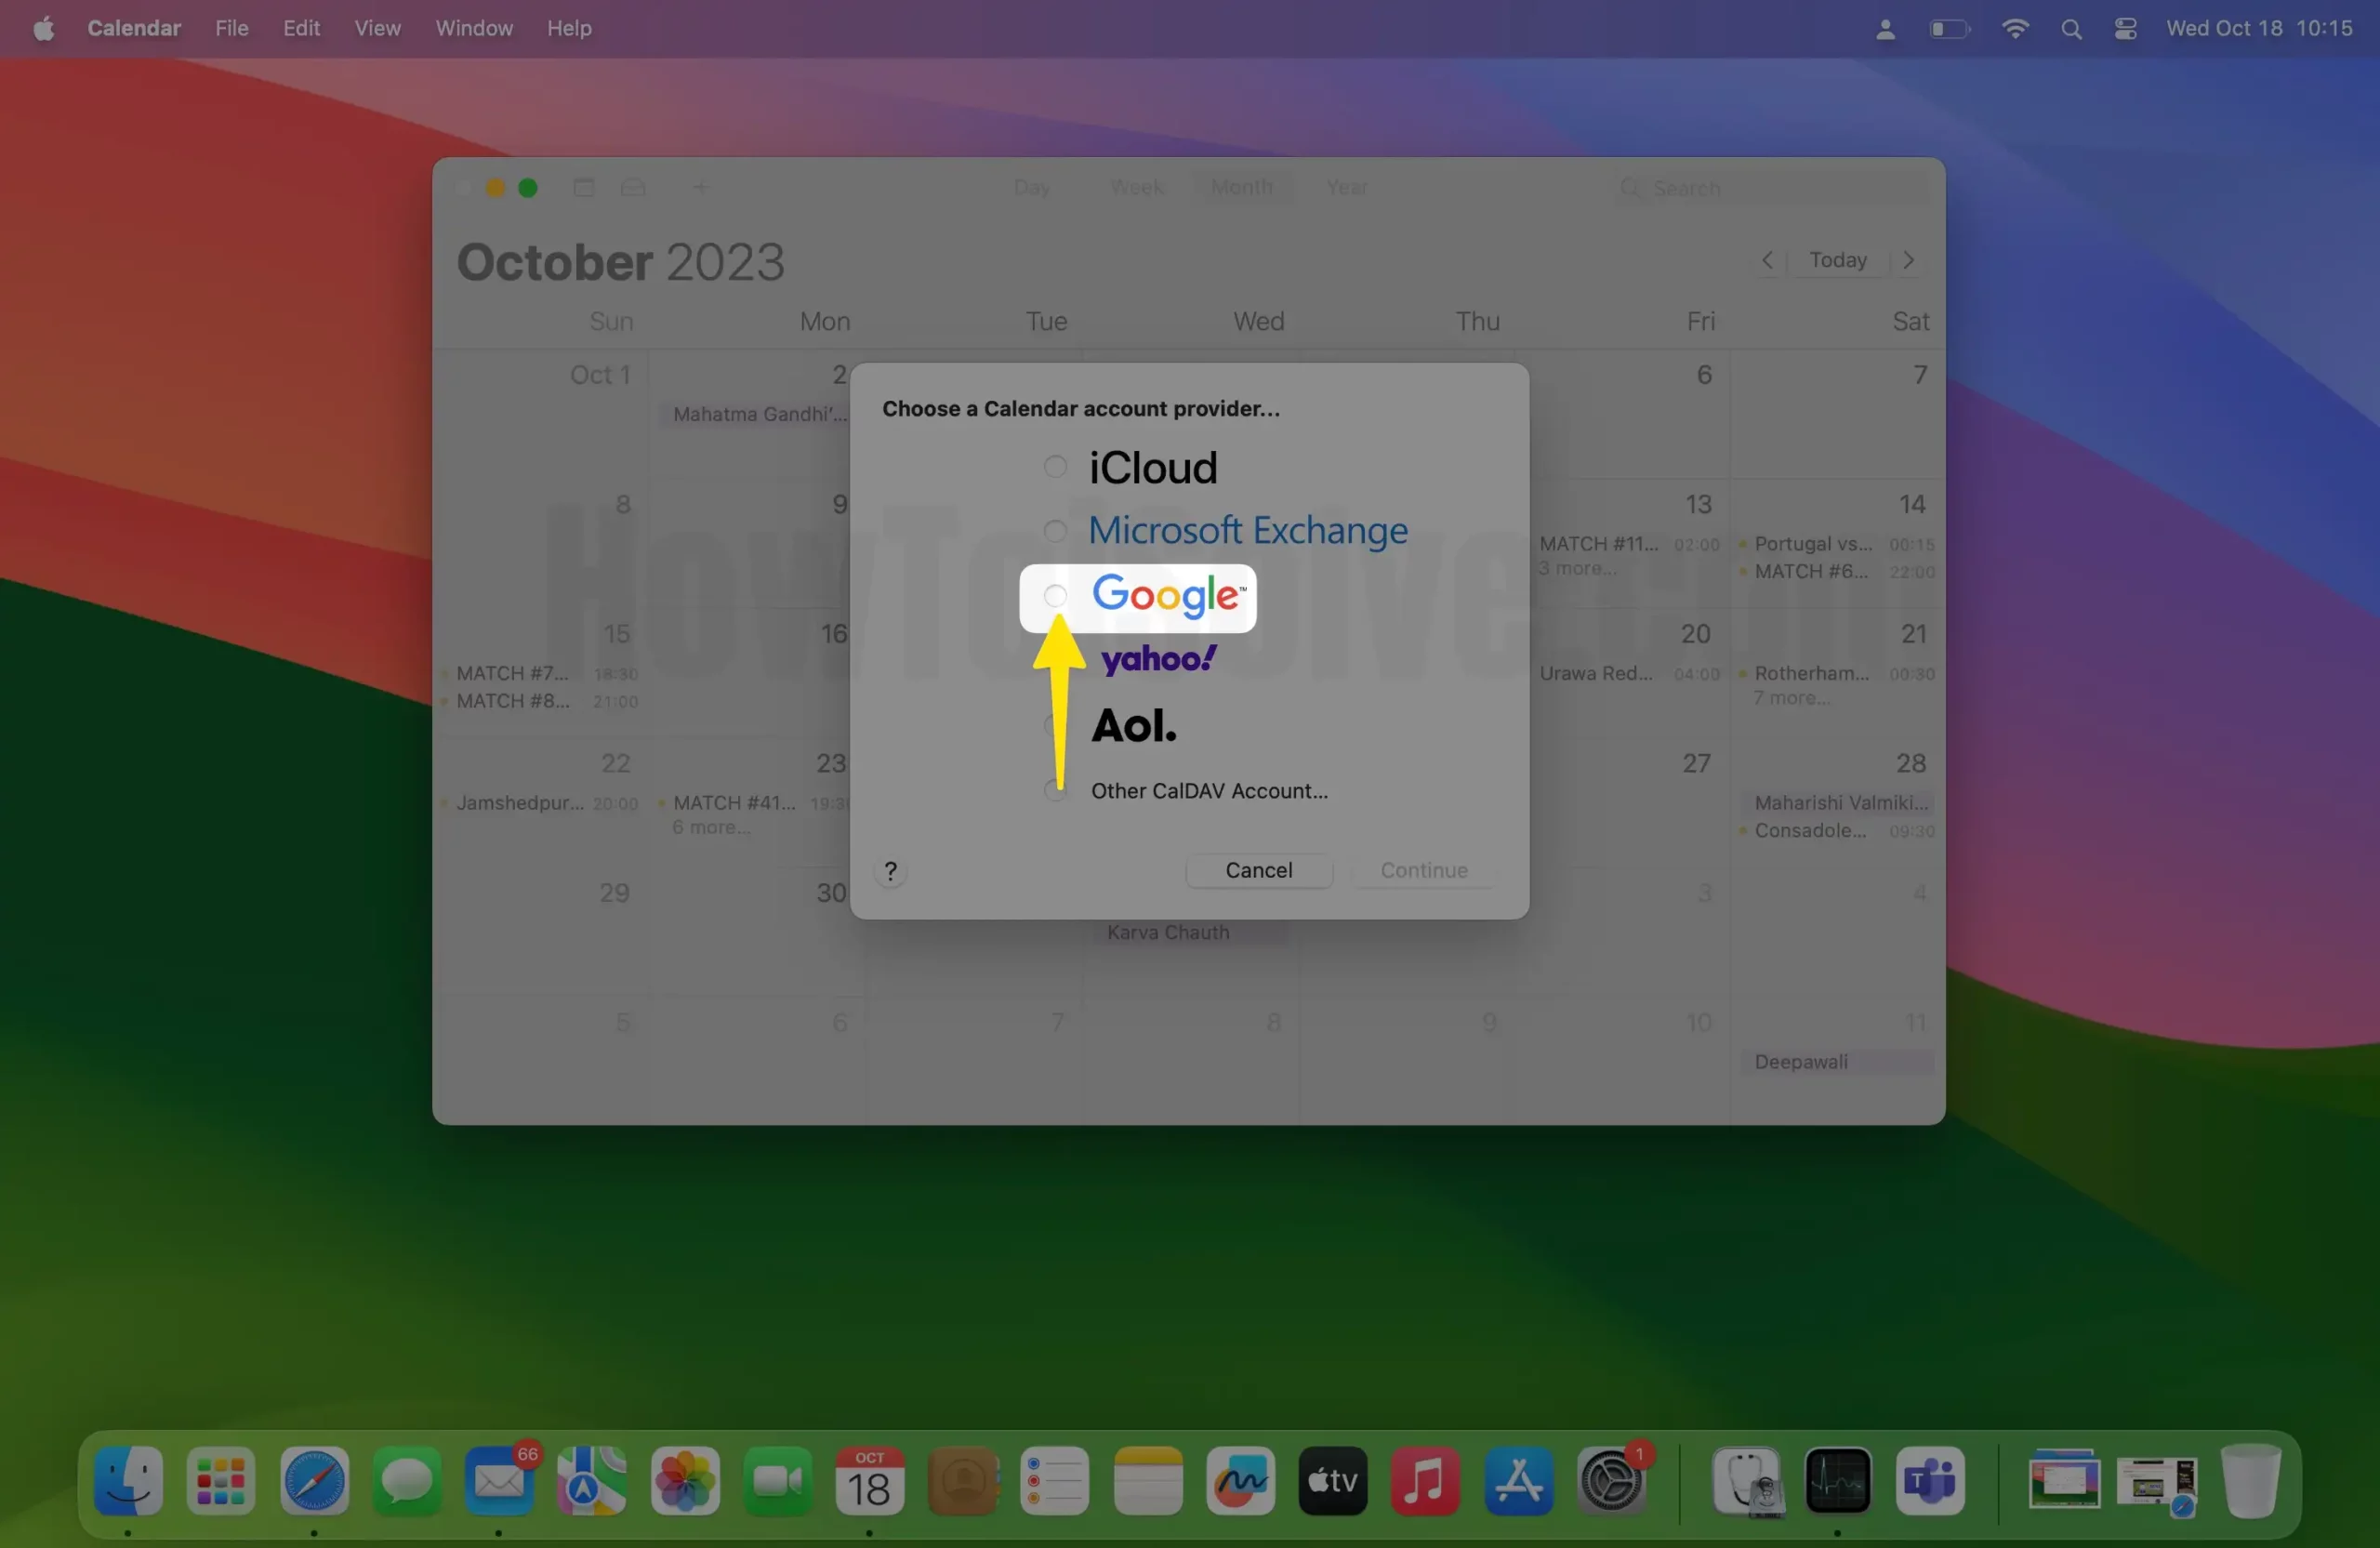Go to previous month chevron
The image size is (2380, 1548).
[x=1767, y=260]
